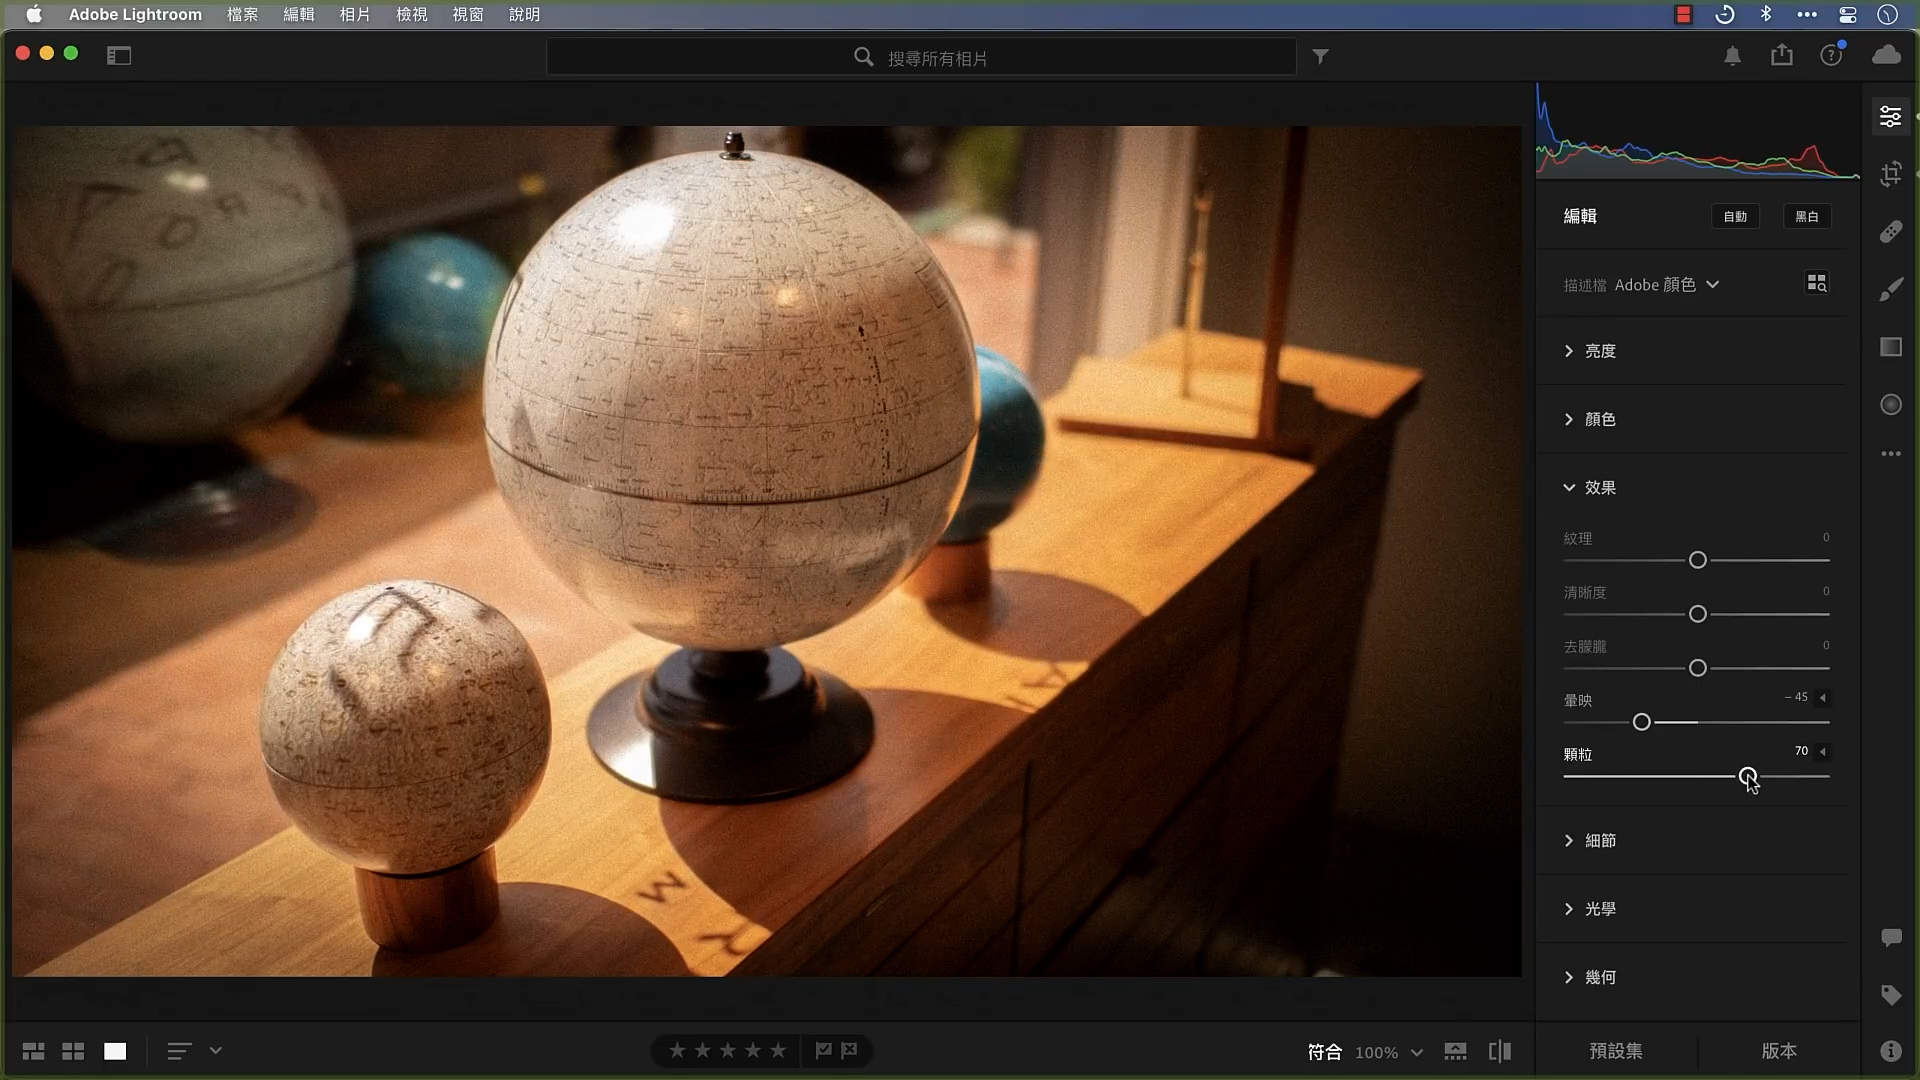
Task: Open the radial gradient tool
Action: click(x=1891, y=405)
